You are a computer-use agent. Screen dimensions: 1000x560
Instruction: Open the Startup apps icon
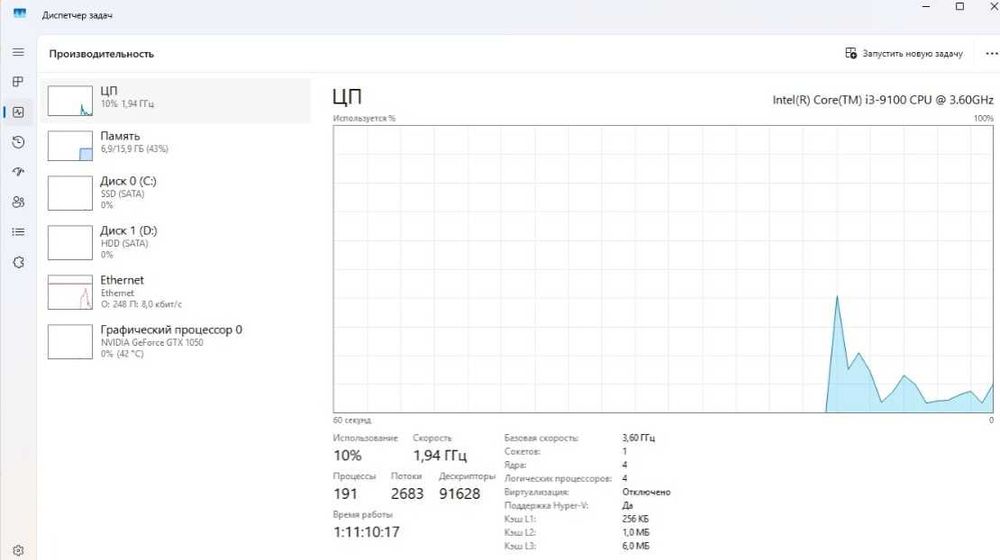[18, 172]
